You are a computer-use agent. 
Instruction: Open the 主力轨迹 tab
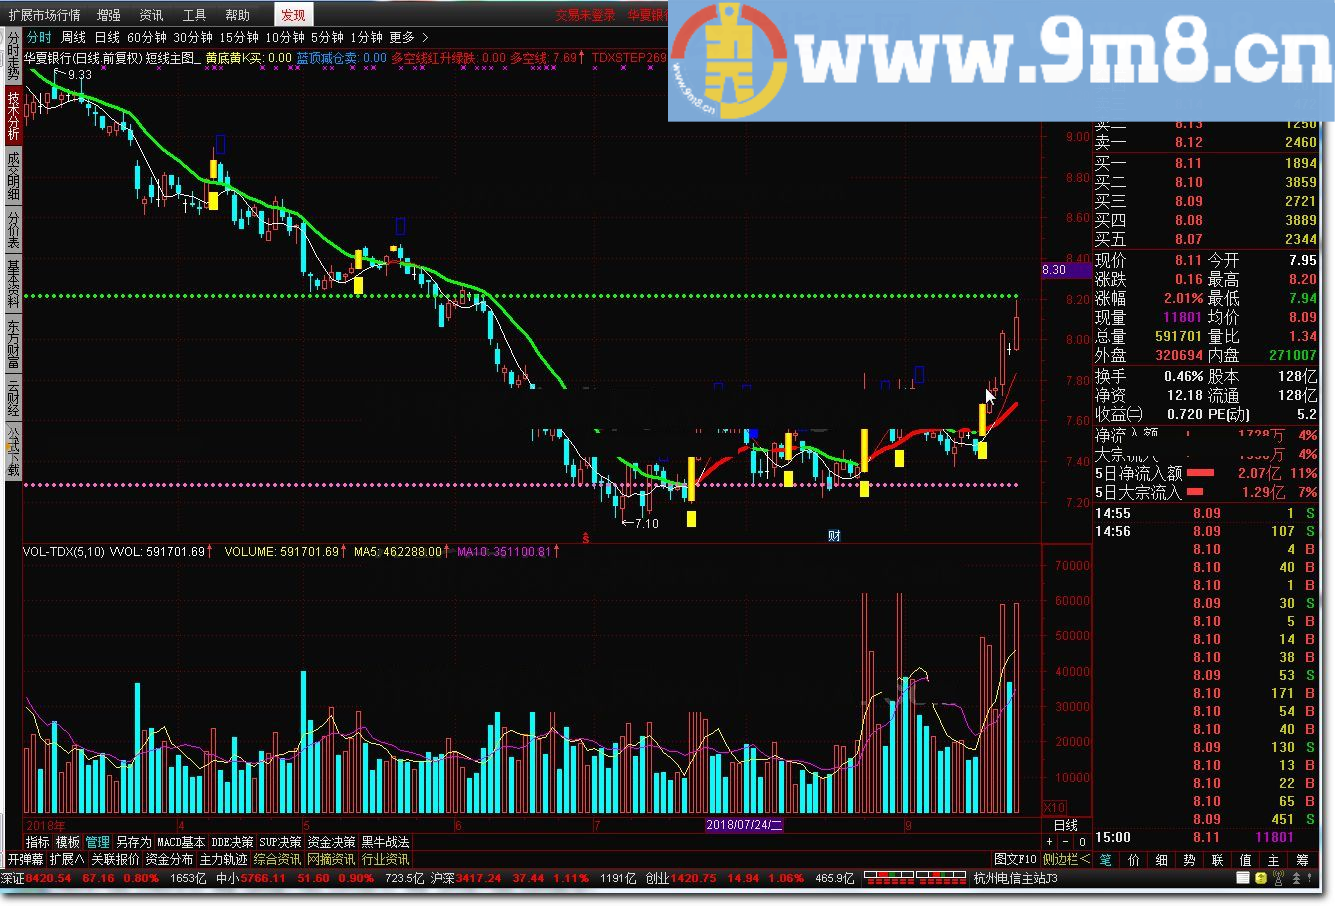point(223,859)
